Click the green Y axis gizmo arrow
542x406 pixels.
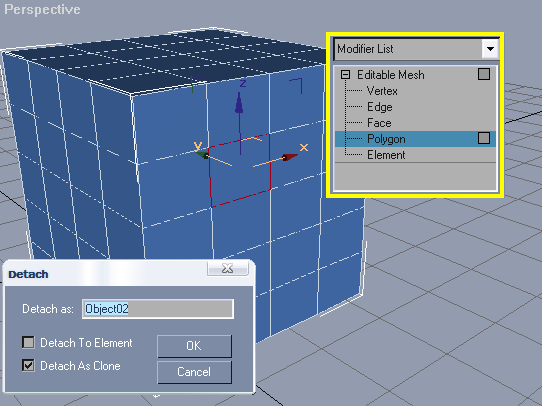[x=202, y=155]
